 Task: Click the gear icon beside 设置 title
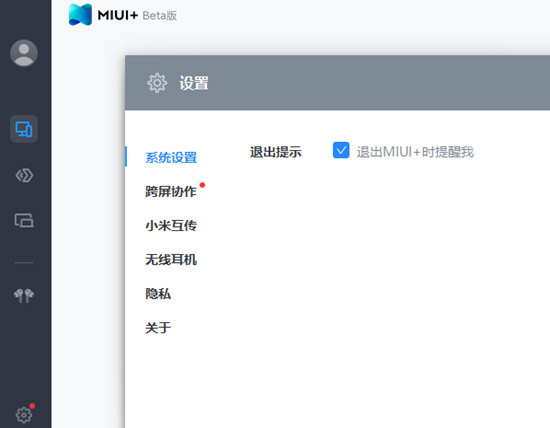[157, 83]
